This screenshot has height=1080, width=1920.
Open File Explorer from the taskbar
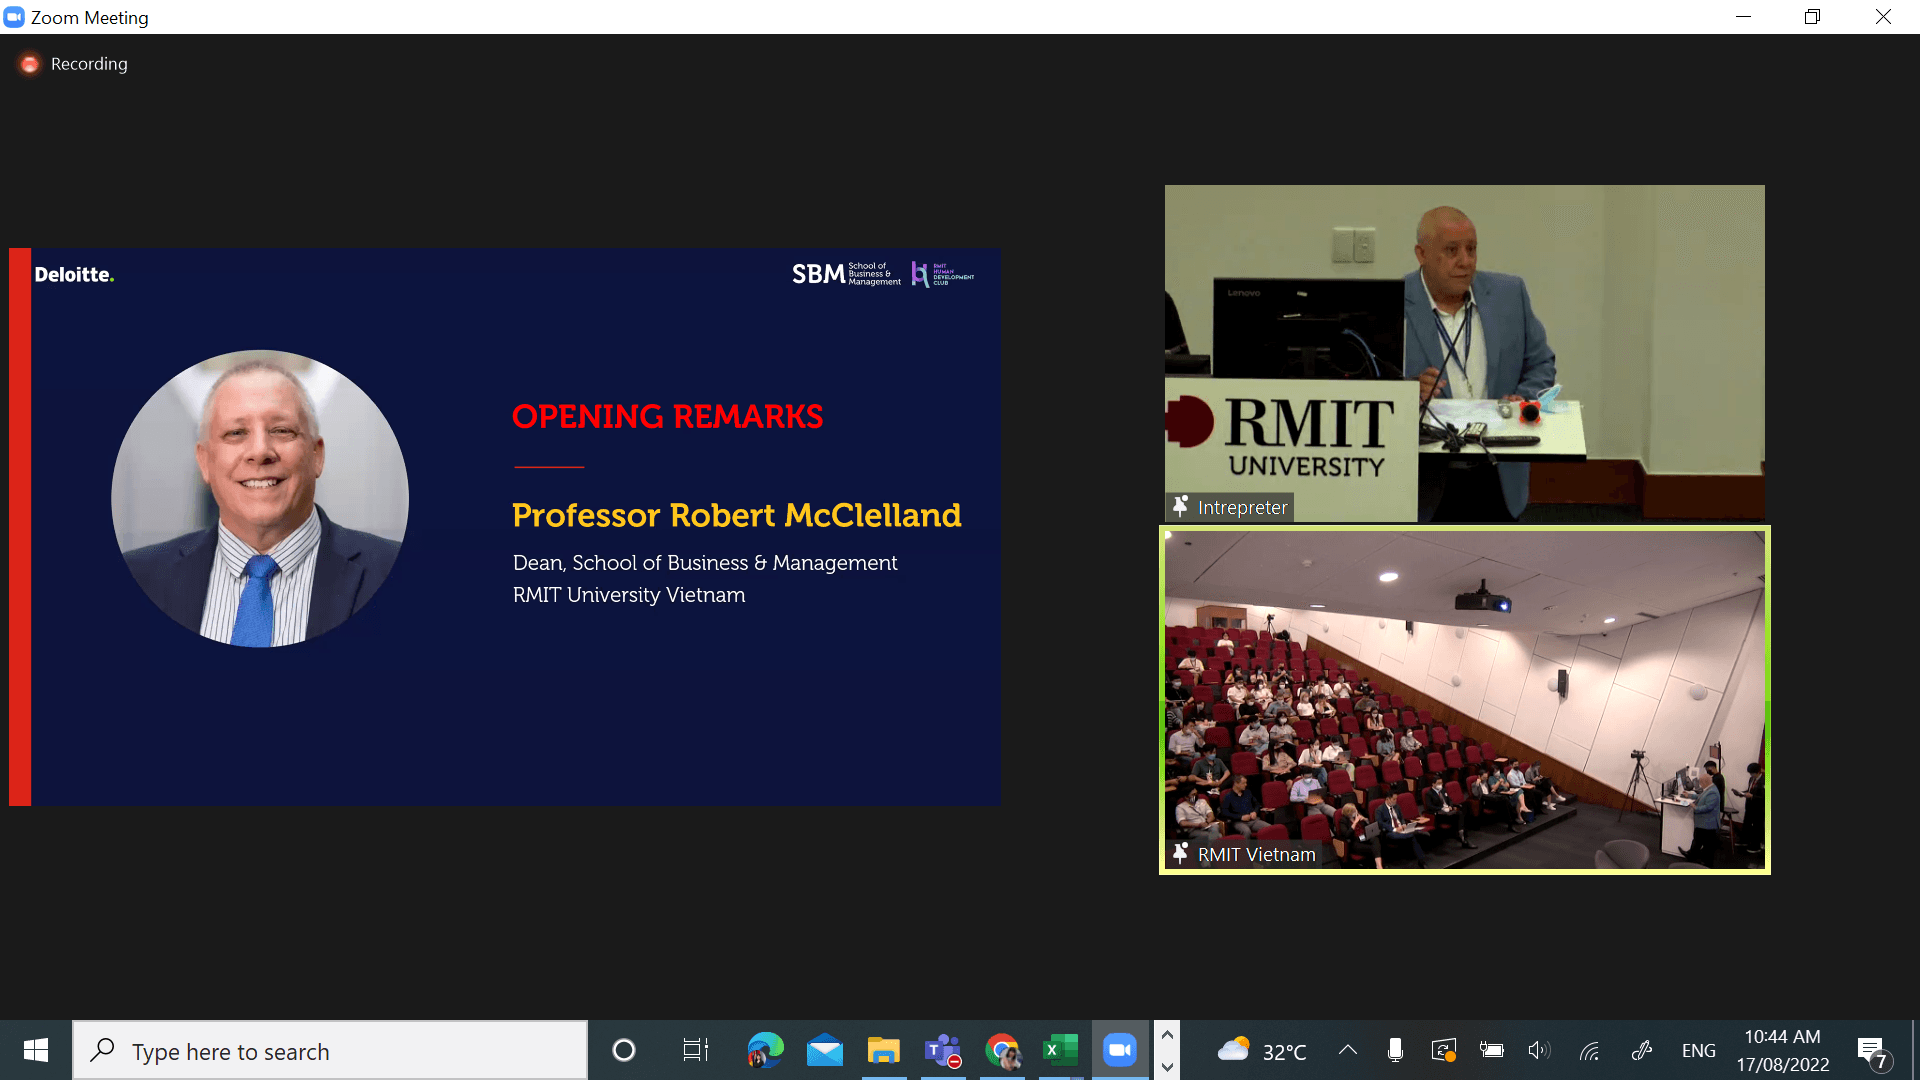(884, 1050)
